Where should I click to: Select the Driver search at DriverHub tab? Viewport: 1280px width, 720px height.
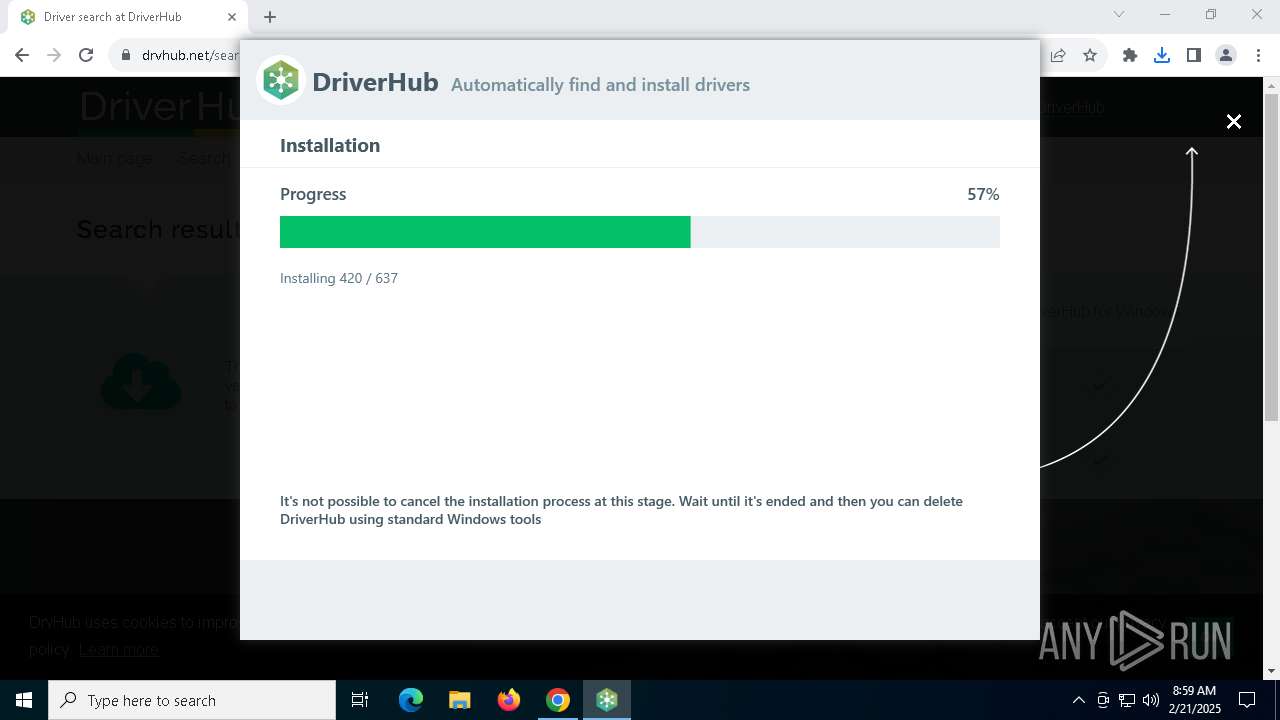tap(127, 17)
